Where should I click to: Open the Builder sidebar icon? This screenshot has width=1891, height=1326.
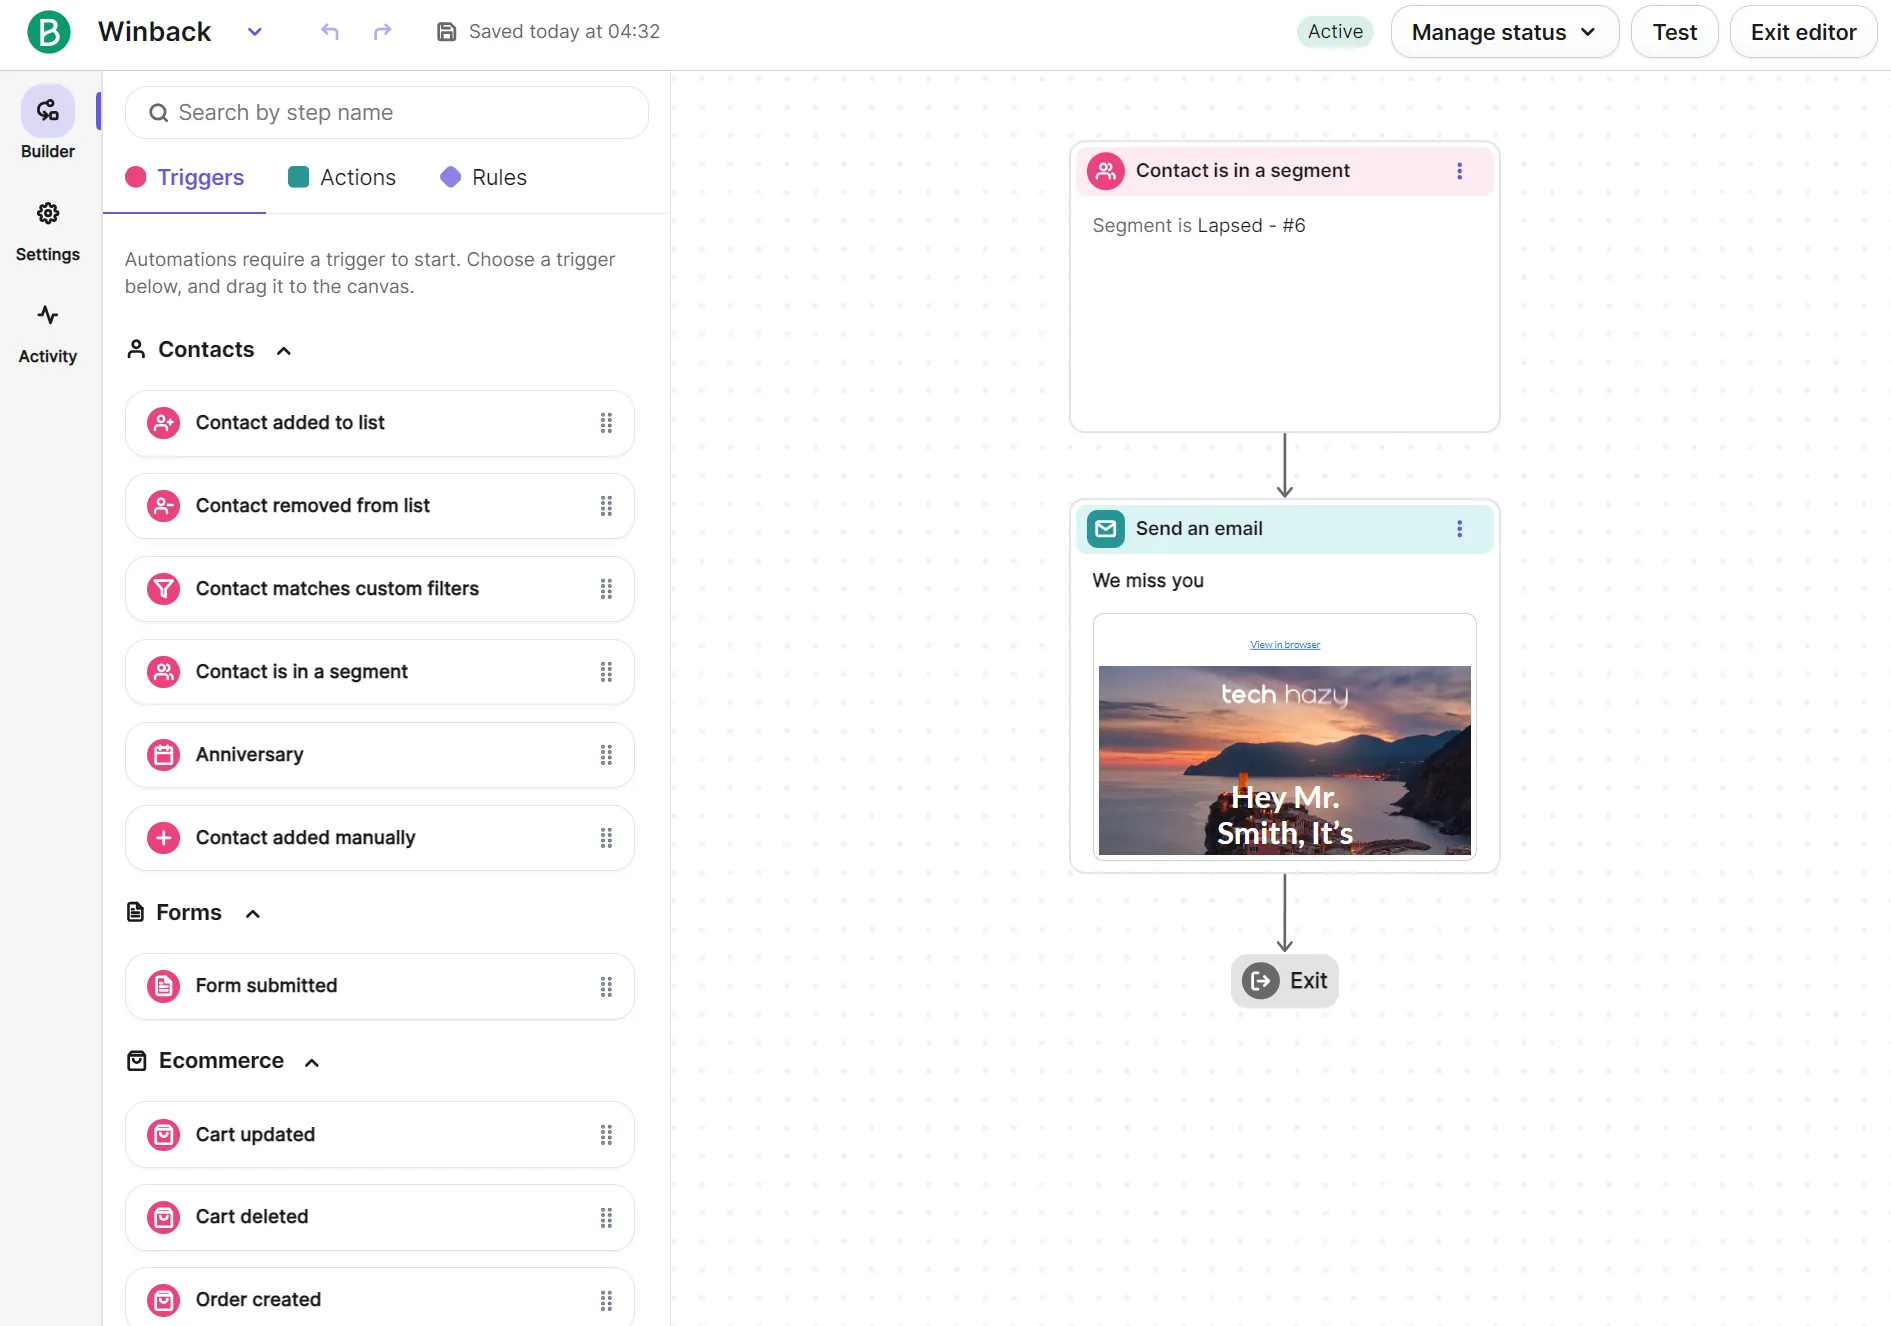coord(48,111)
